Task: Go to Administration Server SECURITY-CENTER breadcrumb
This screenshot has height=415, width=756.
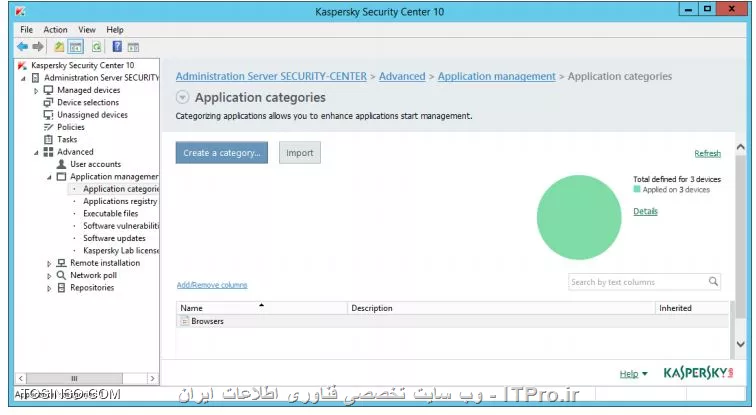Action: 271,76
